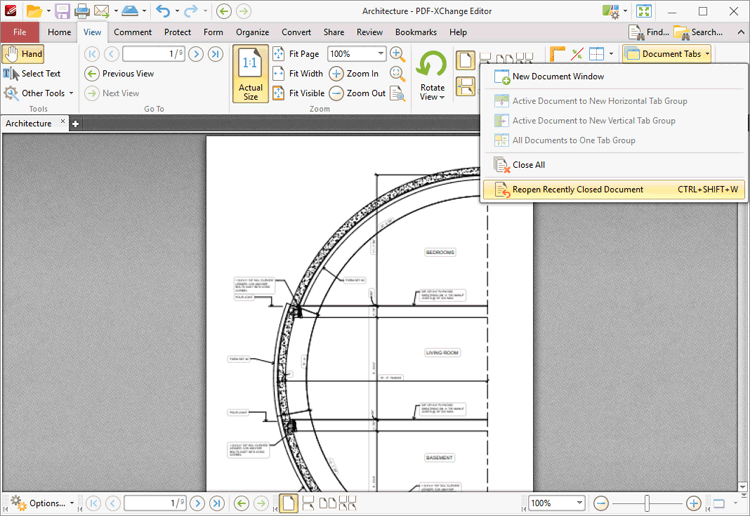Open the ribbon zoom percentage dropdown
This screenshot has height=516, width=750.
pyautogui.click(x=381, y=54)
